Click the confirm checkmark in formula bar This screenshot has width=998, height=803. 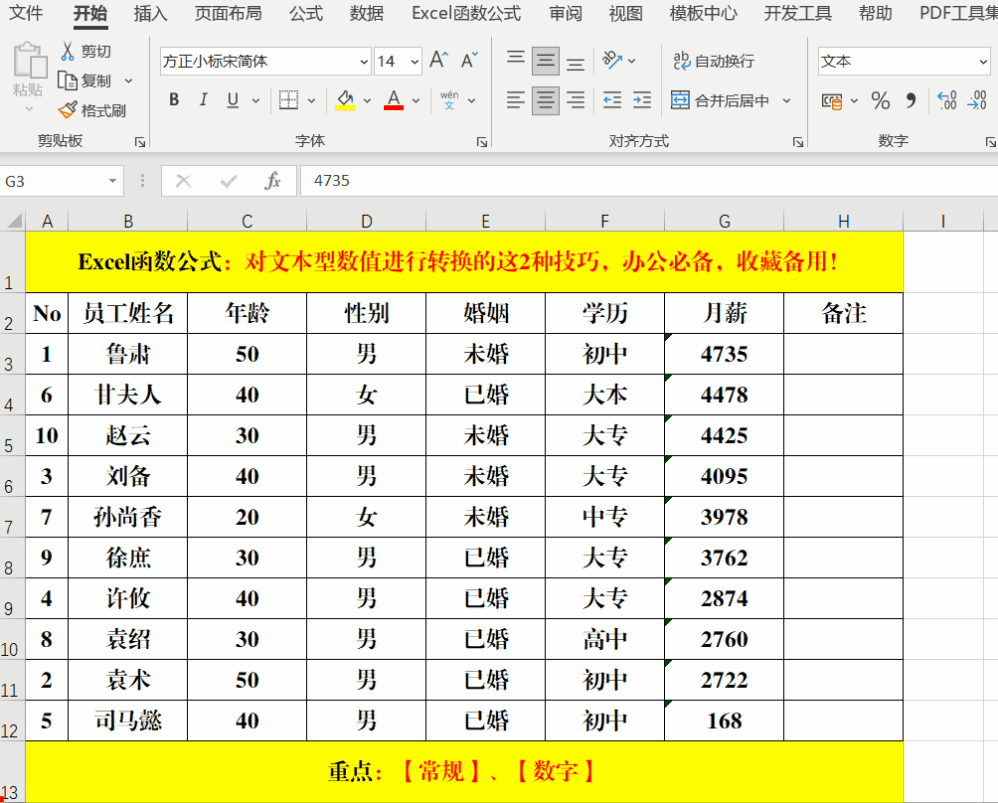[228, 182]
